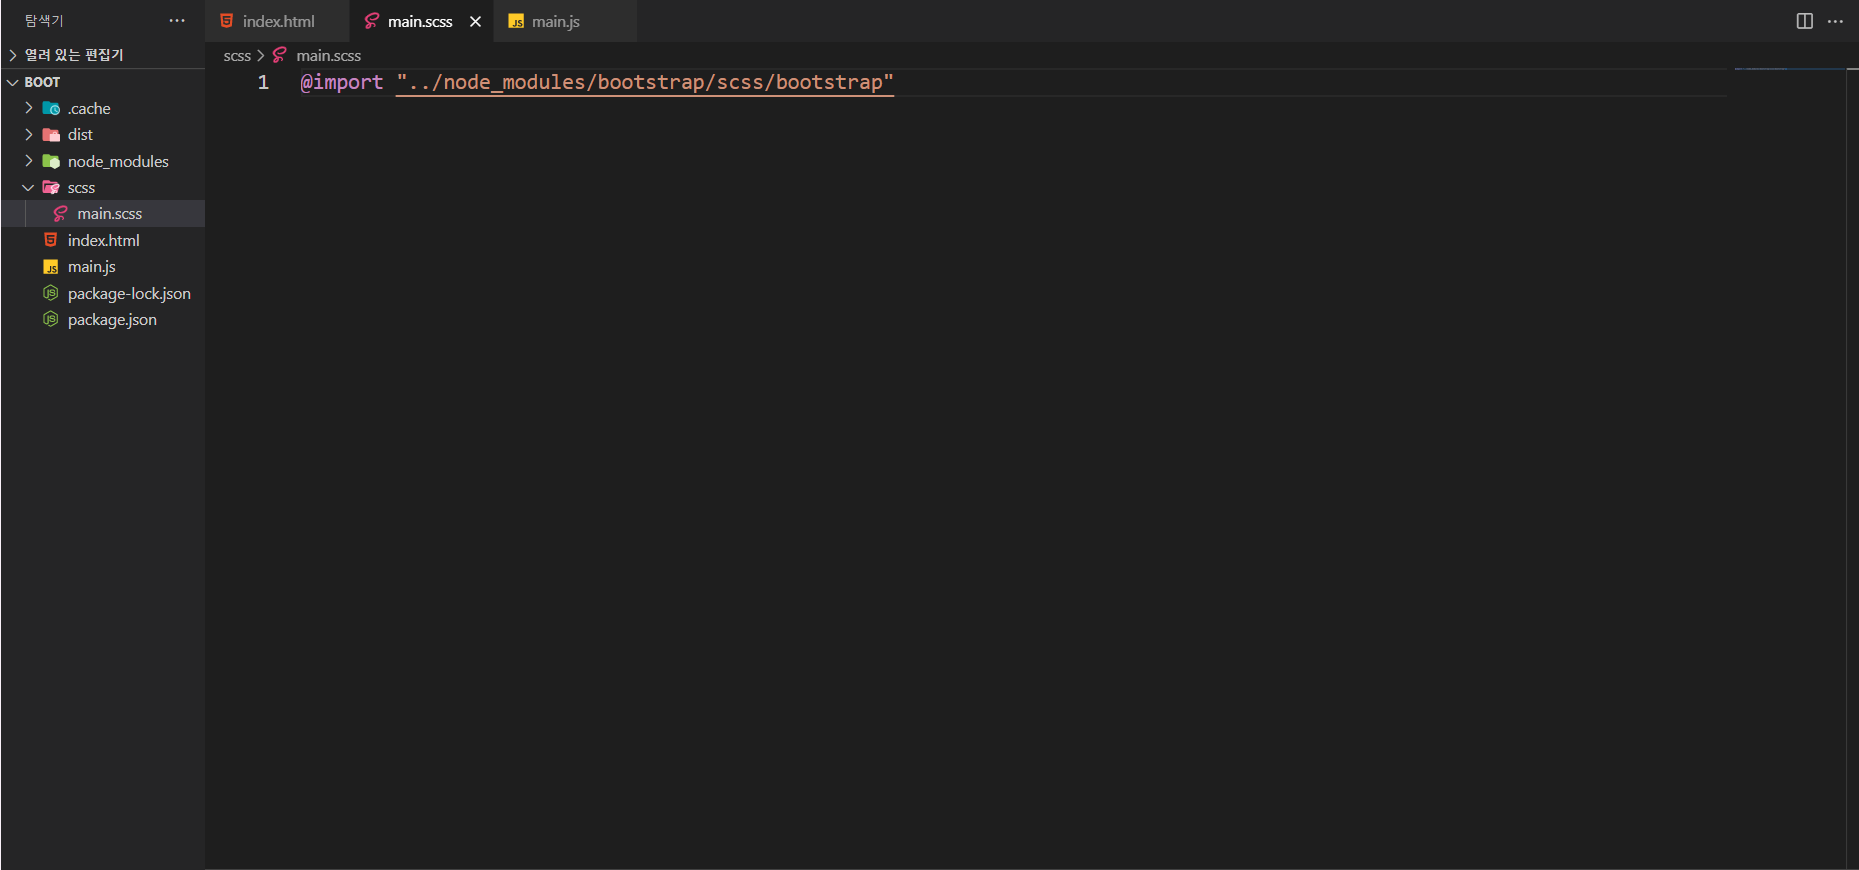Select the main.scss tab
This screenshot has width=1859, height=870.
(420, 21)
